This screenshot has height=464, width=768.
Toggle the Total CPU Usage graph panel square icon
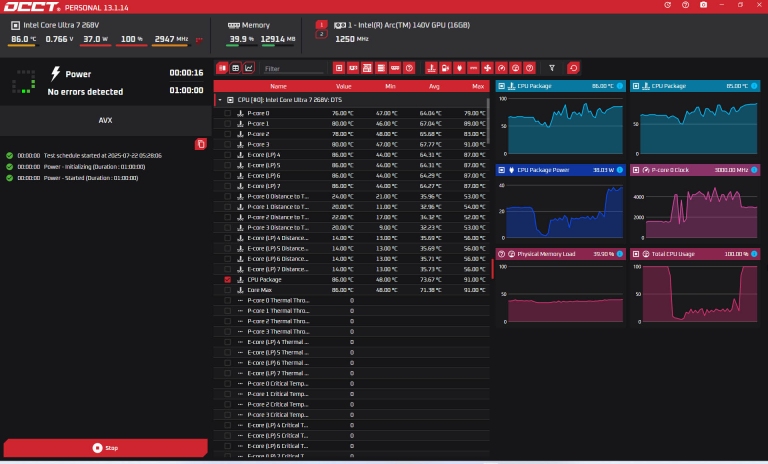point(636,254)
